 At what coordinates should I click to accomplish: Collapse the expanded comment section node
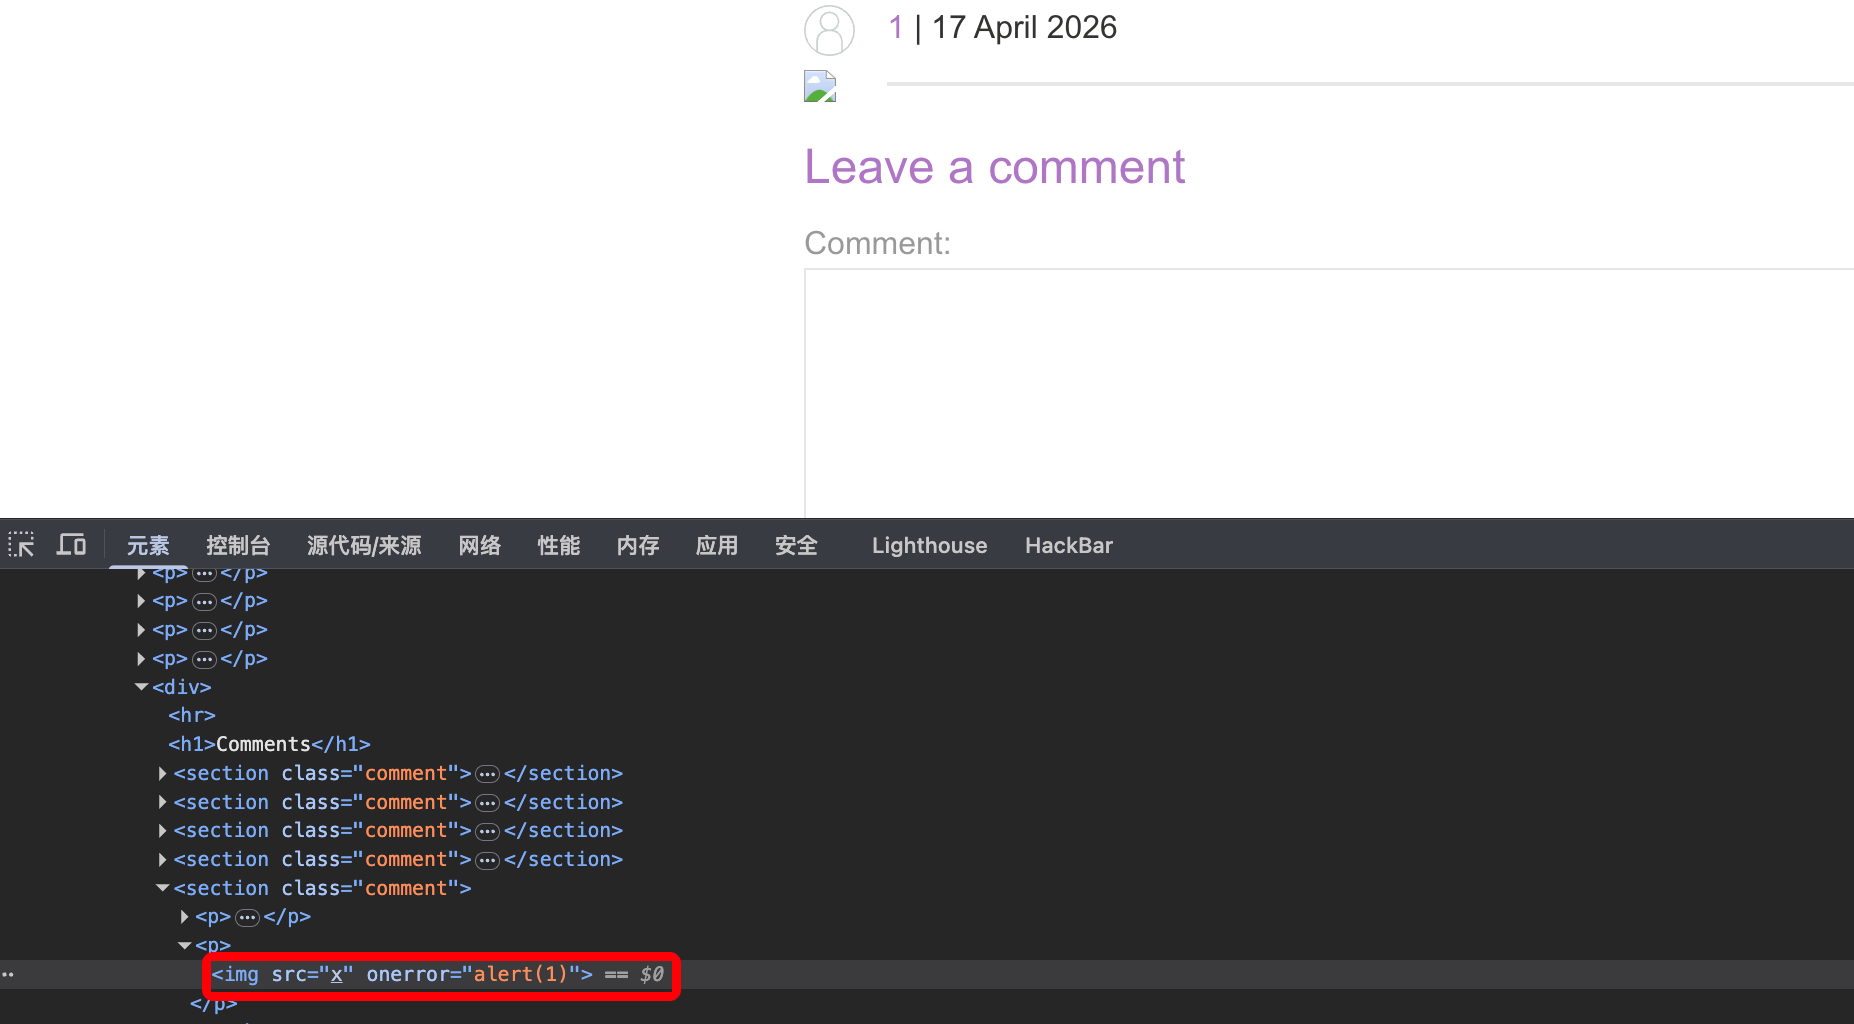[163, 888]
